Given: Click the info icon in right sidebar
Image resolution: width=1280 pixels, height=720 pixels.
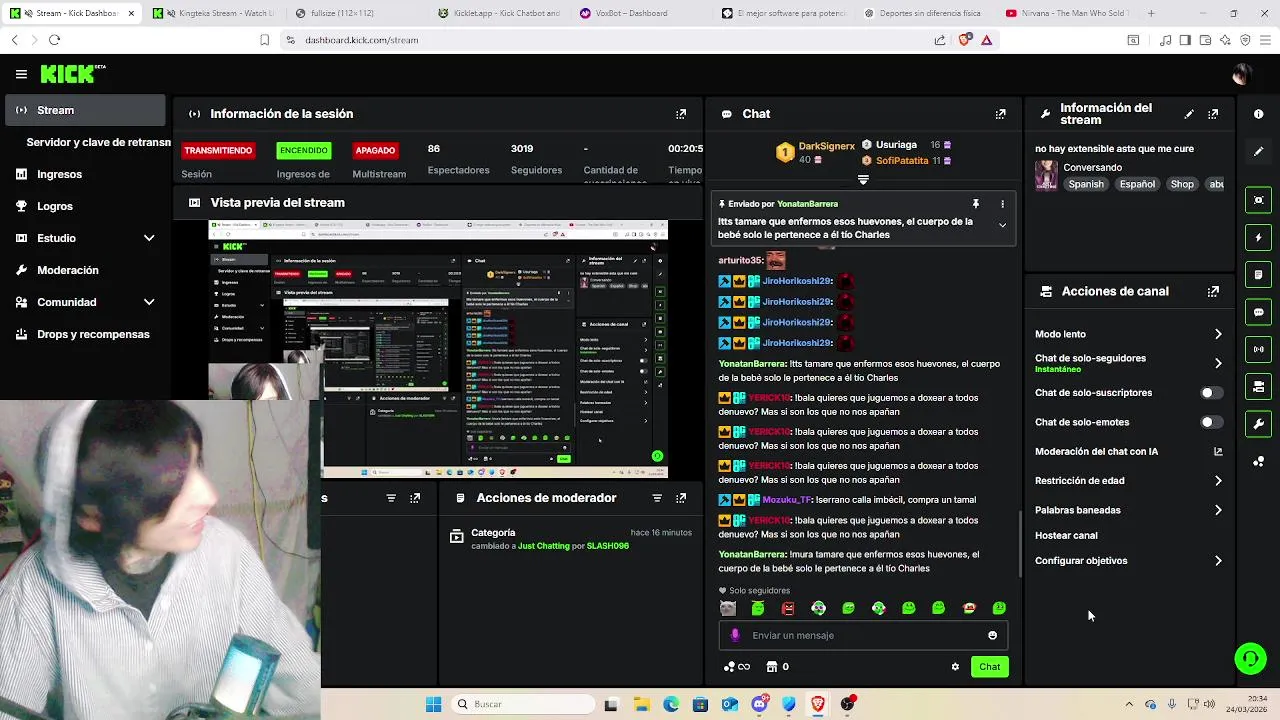Looking at the screenshot, I should 1258,114.
